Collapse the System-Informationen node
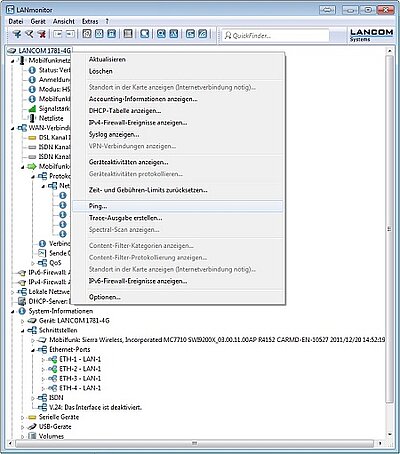This screenshot has height=454, width=400. (x=13, y=312)
